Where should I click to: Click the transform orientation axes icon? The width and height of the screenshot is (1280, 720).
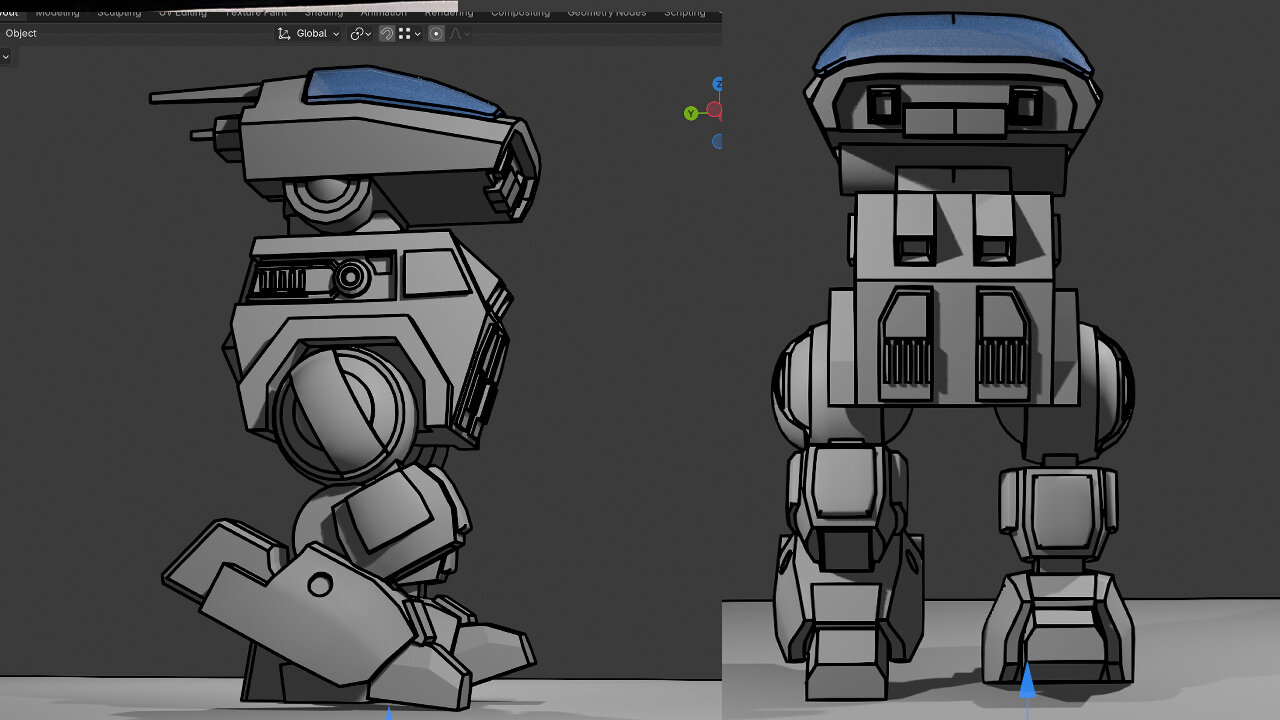click(x=284, y=33)
